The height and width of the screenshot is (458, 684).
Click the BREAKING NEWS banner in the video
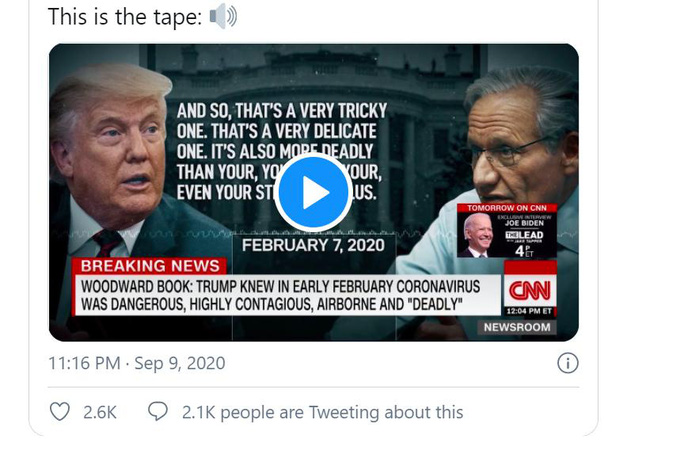[150, 266]
